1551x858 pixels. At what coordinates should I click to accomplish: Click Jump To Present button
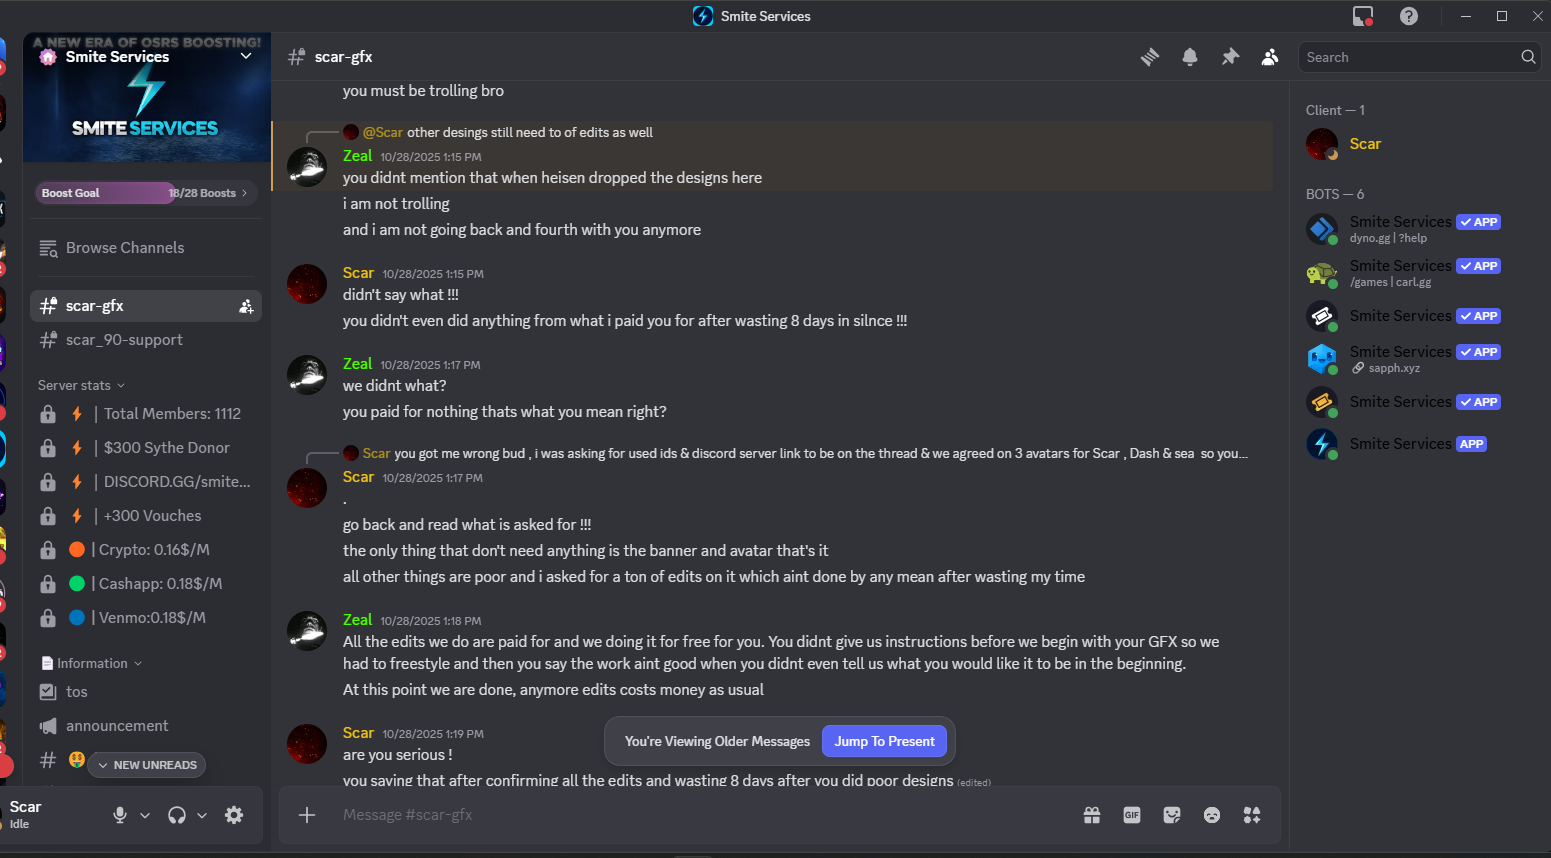(884, 741)
